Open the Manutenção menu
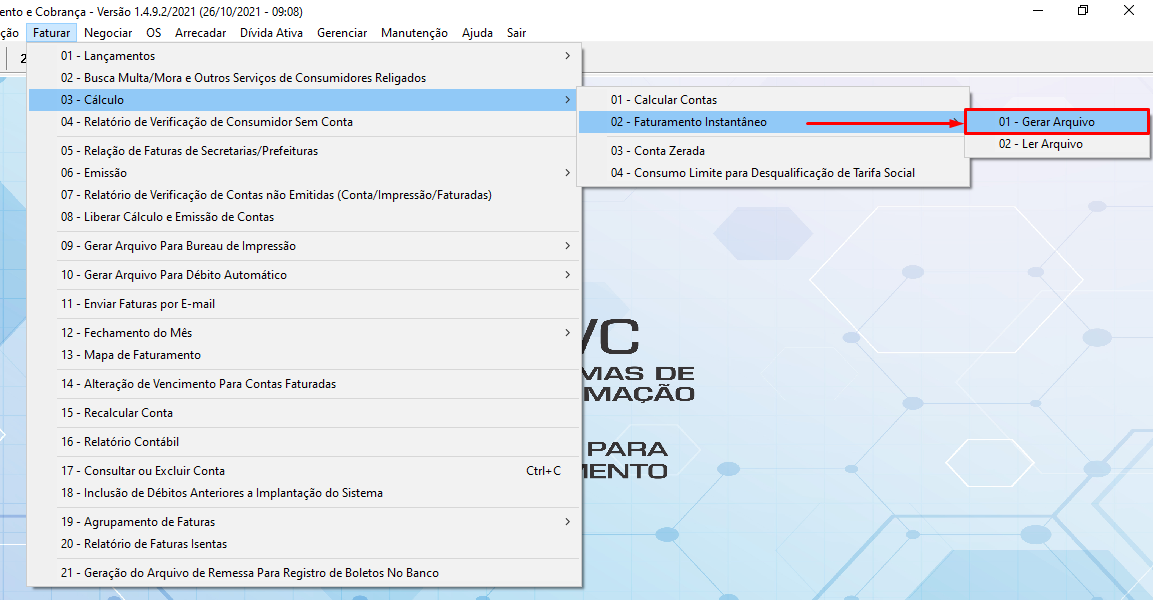The width and height of the screenshot is (1153, 600). 414,32
